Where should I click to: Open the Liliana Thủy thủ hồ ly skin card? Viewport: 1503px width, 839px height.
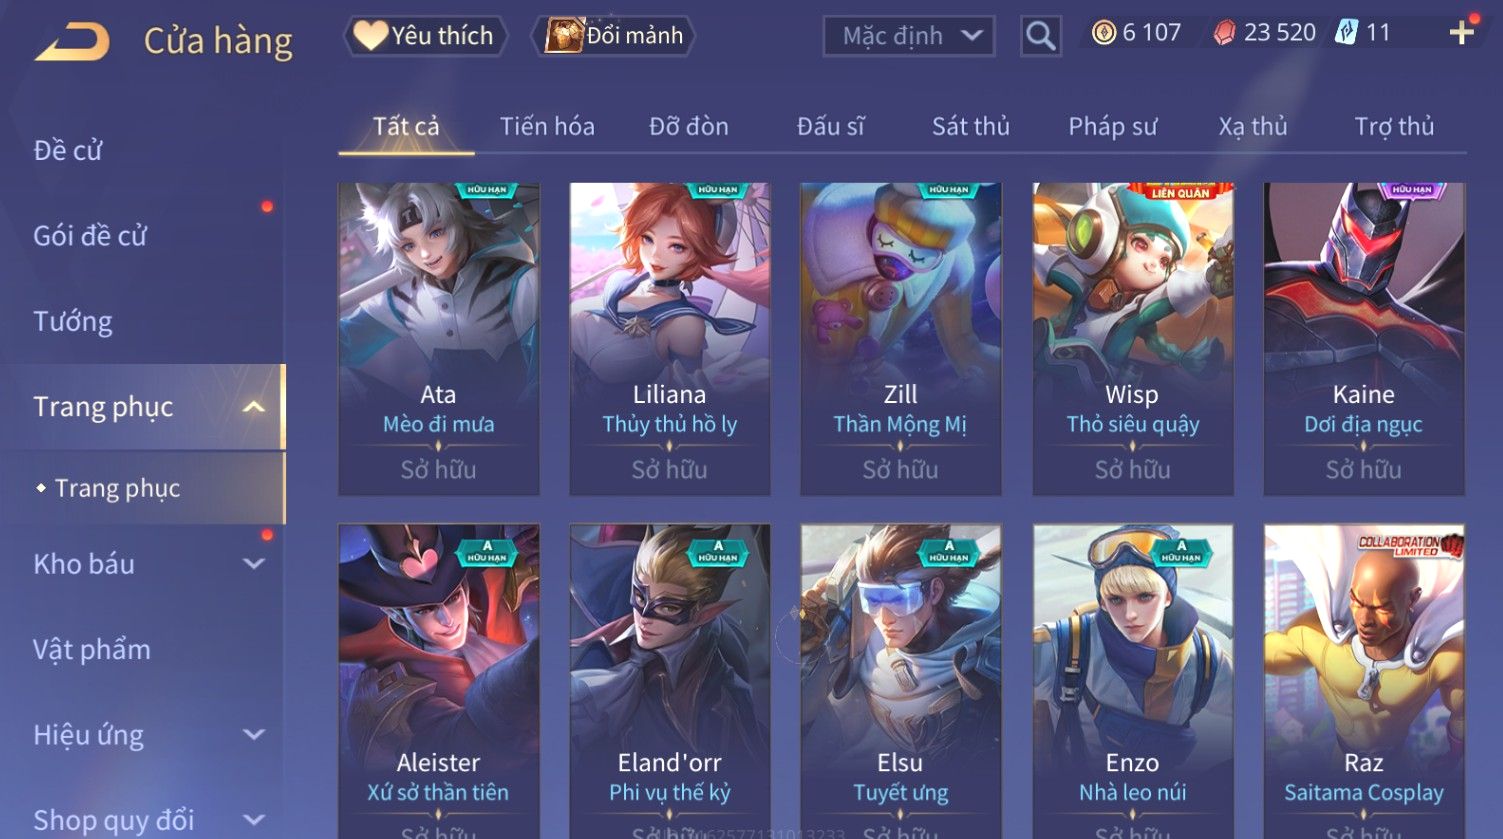[669, 339]
